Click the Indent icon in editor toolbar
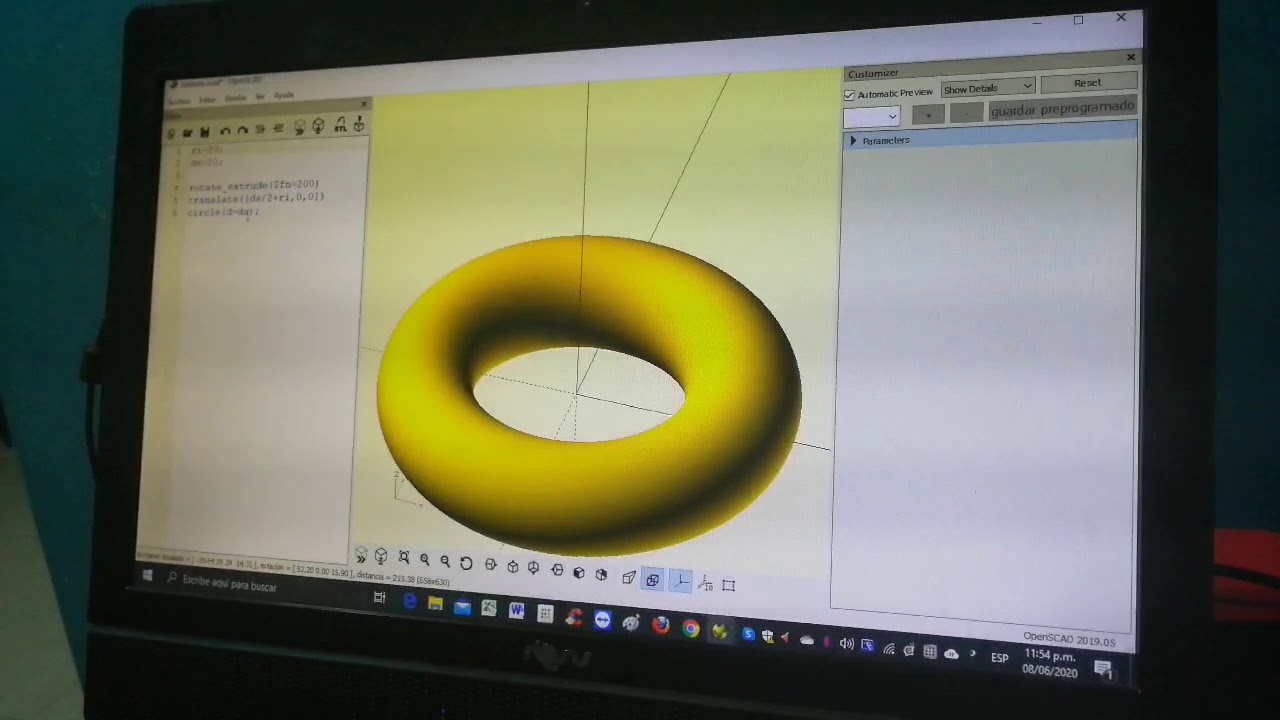This screenshot has width=1280, height=720. tap(278, 128)
